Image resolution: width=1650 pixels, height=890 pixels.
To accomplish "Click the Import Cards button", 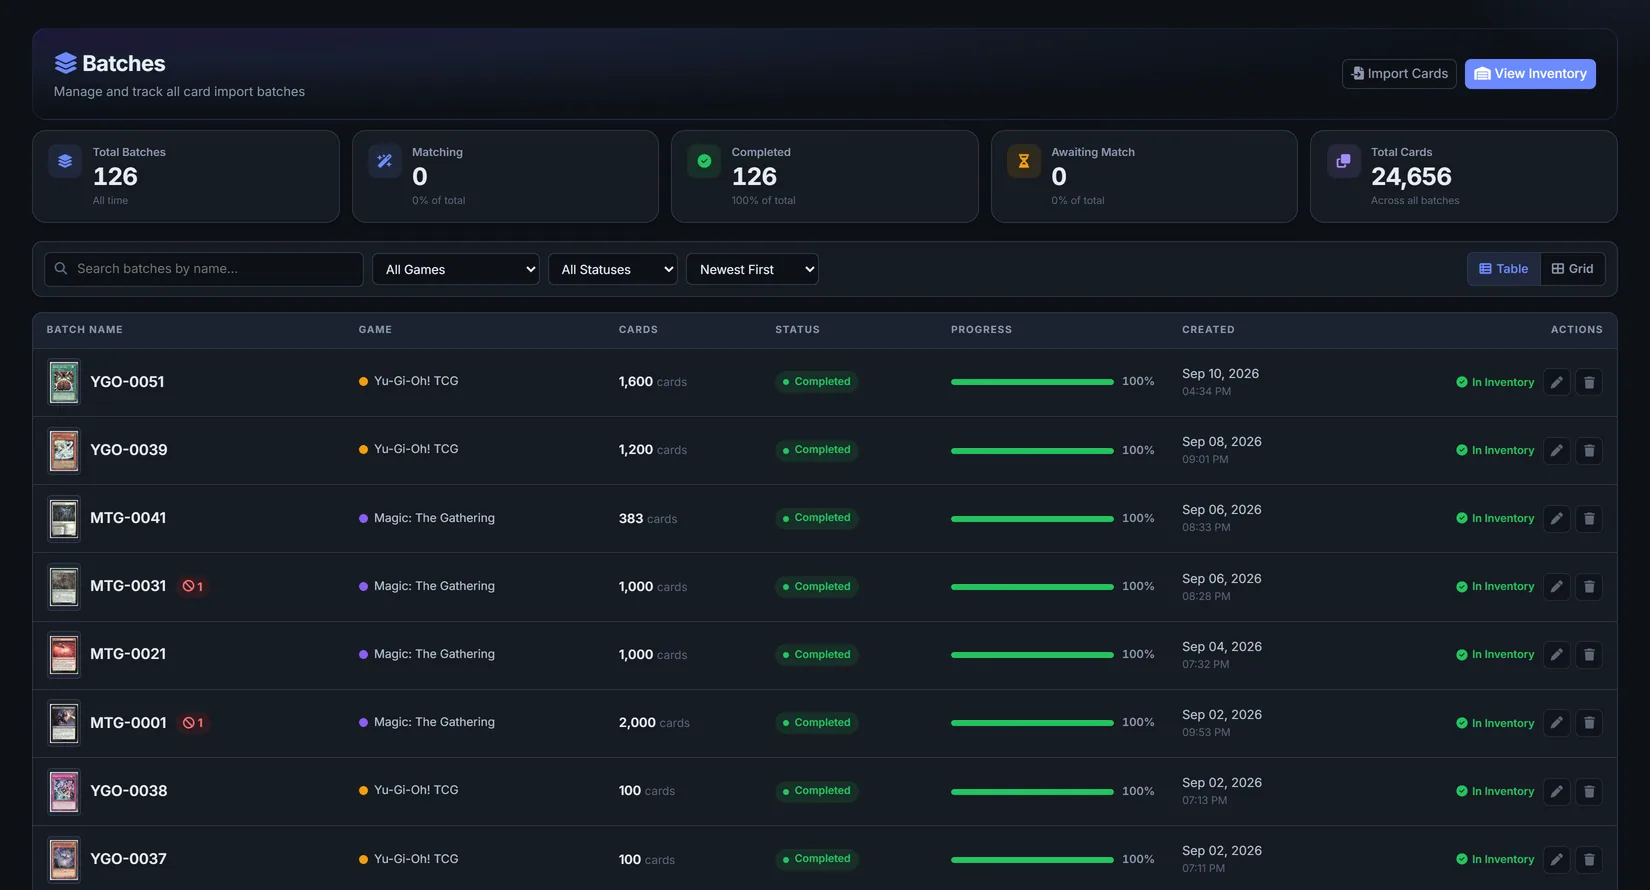I will (1399, 74).
